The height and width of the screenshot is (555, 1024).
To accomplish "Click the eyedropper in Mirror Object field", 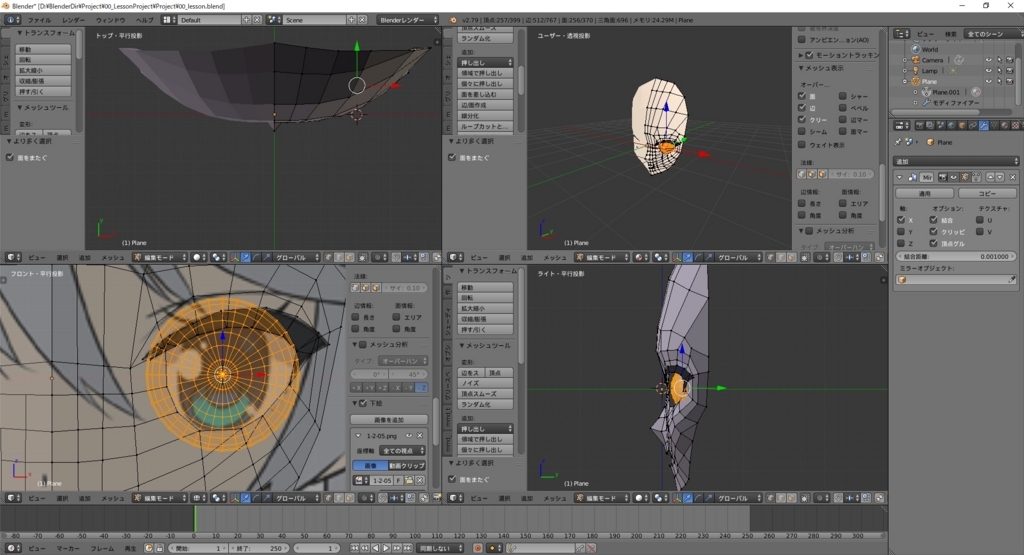I will [x=1012, y=279].
